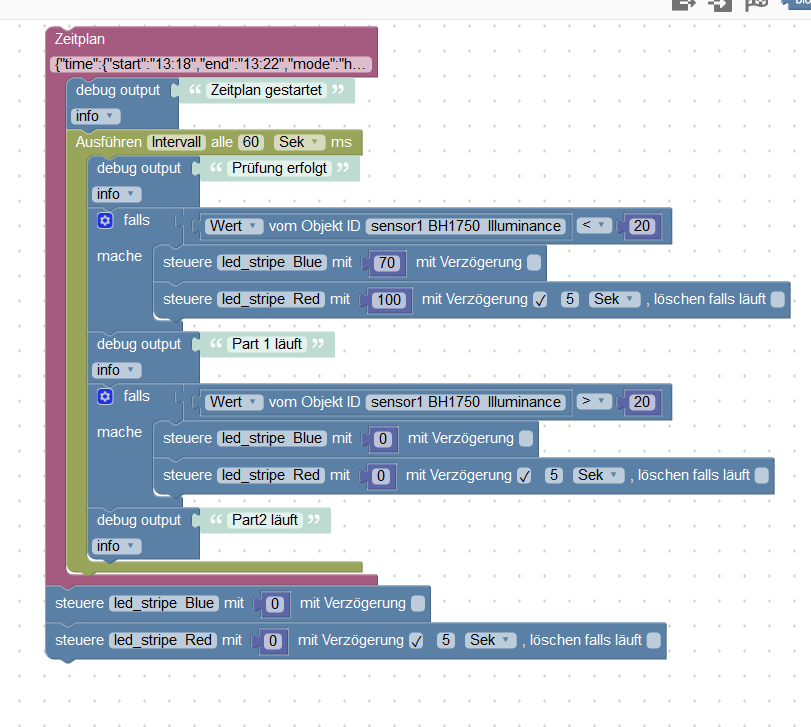Viewport: 811px width, 727px height.
Task: Open object ID 'led_stripe Blue' in bottom block
Action: pos(163,603)
